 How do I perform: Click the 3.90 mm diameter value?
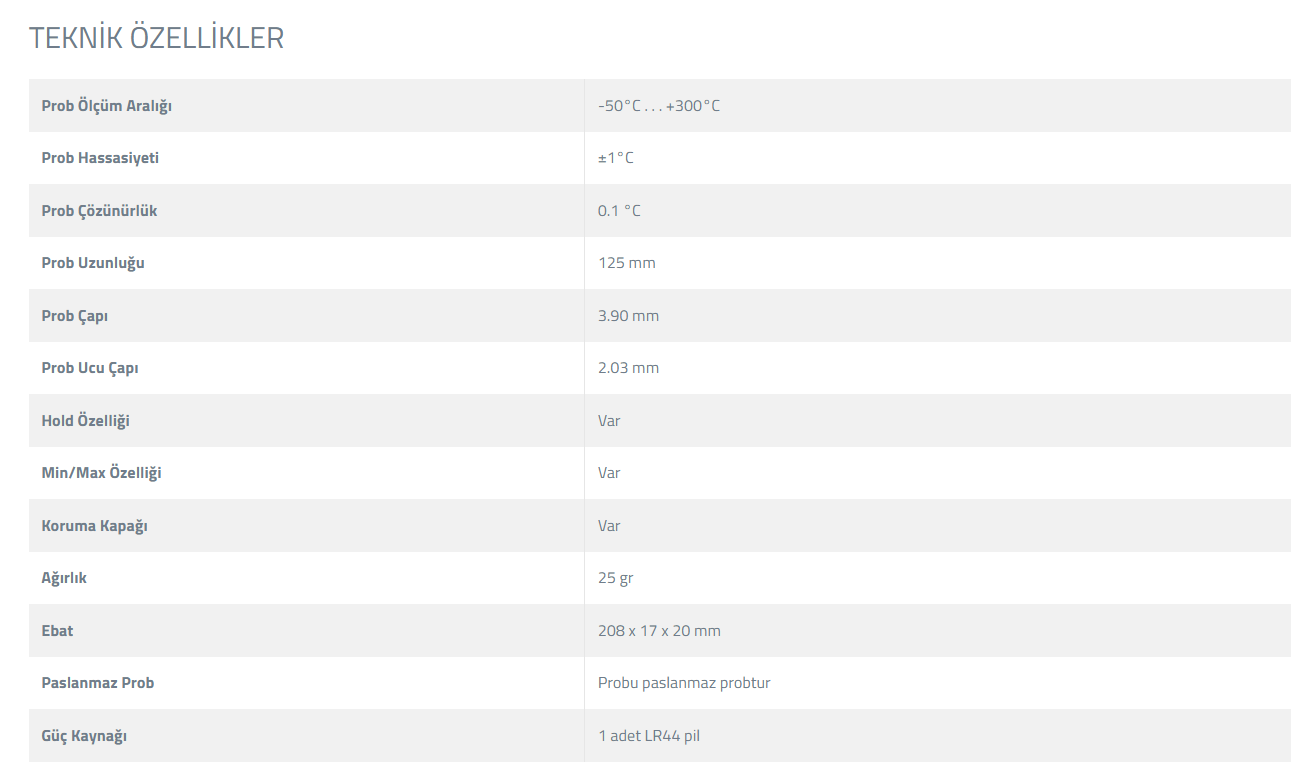pyautogui.click(x=629, y=316)
